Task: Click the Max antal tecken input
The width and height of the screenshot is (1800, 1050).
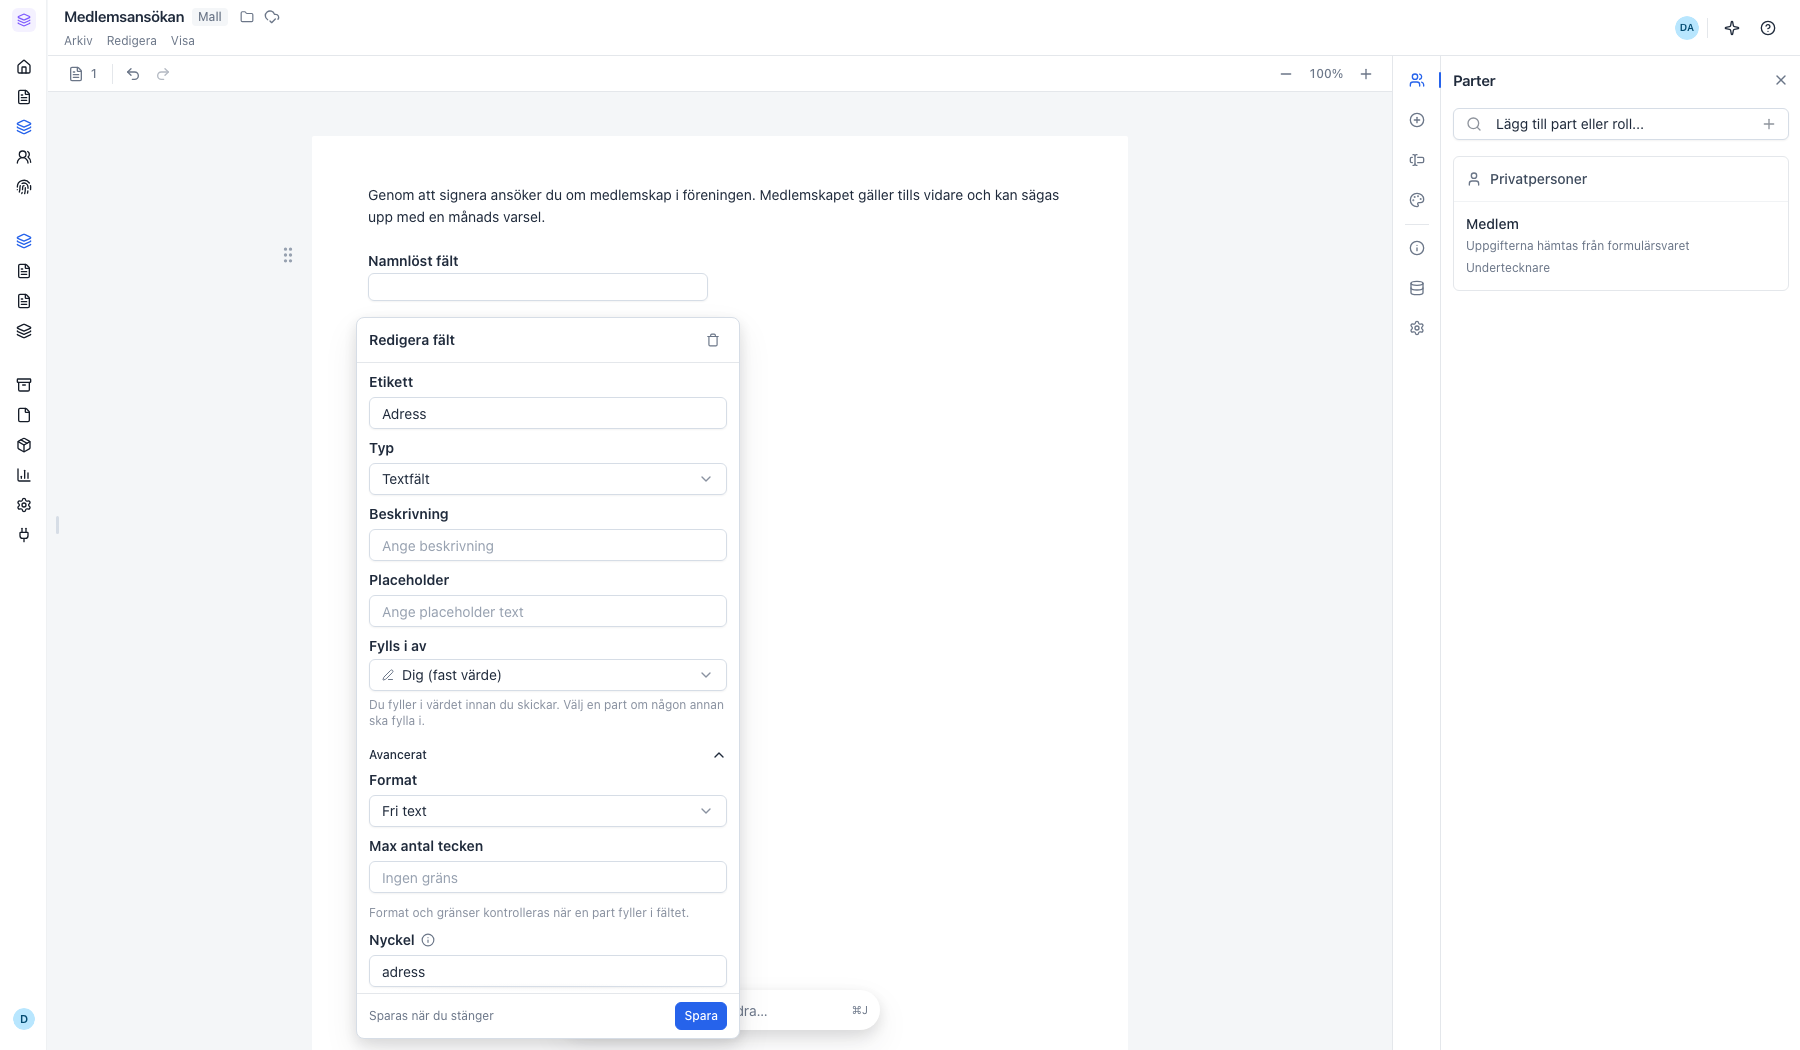Action: (x=548, y=877)
